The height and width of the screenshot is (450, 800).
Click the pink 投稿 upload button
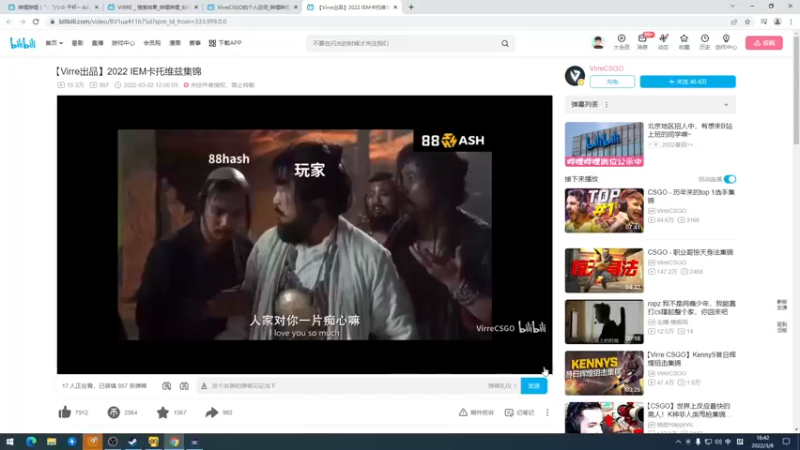pyautogui.click(x=764, y=43)
